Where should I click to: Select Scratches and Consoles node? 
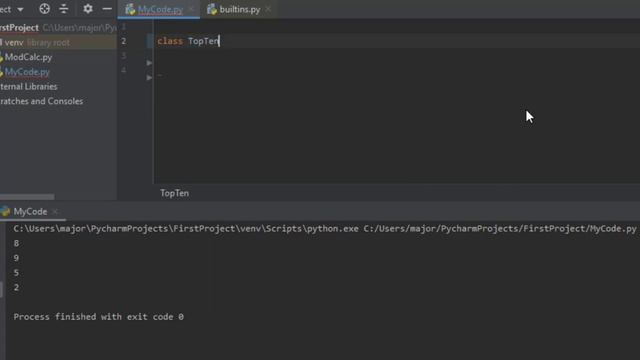(x=41, y=101)
